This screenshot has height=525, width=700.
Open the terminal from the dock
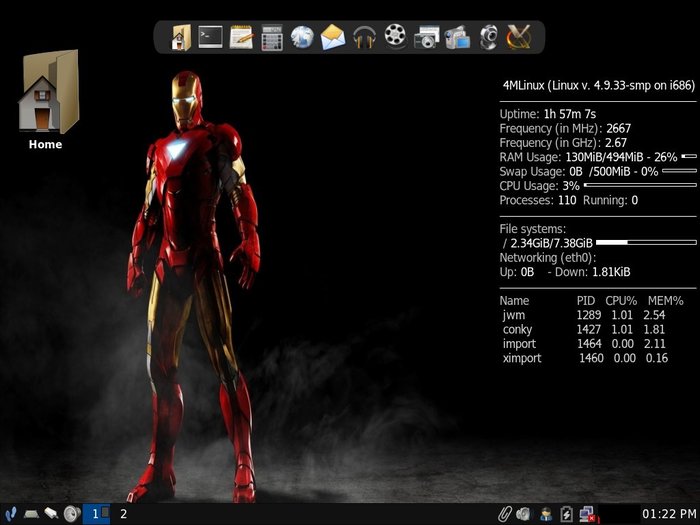tap(210, 38)
